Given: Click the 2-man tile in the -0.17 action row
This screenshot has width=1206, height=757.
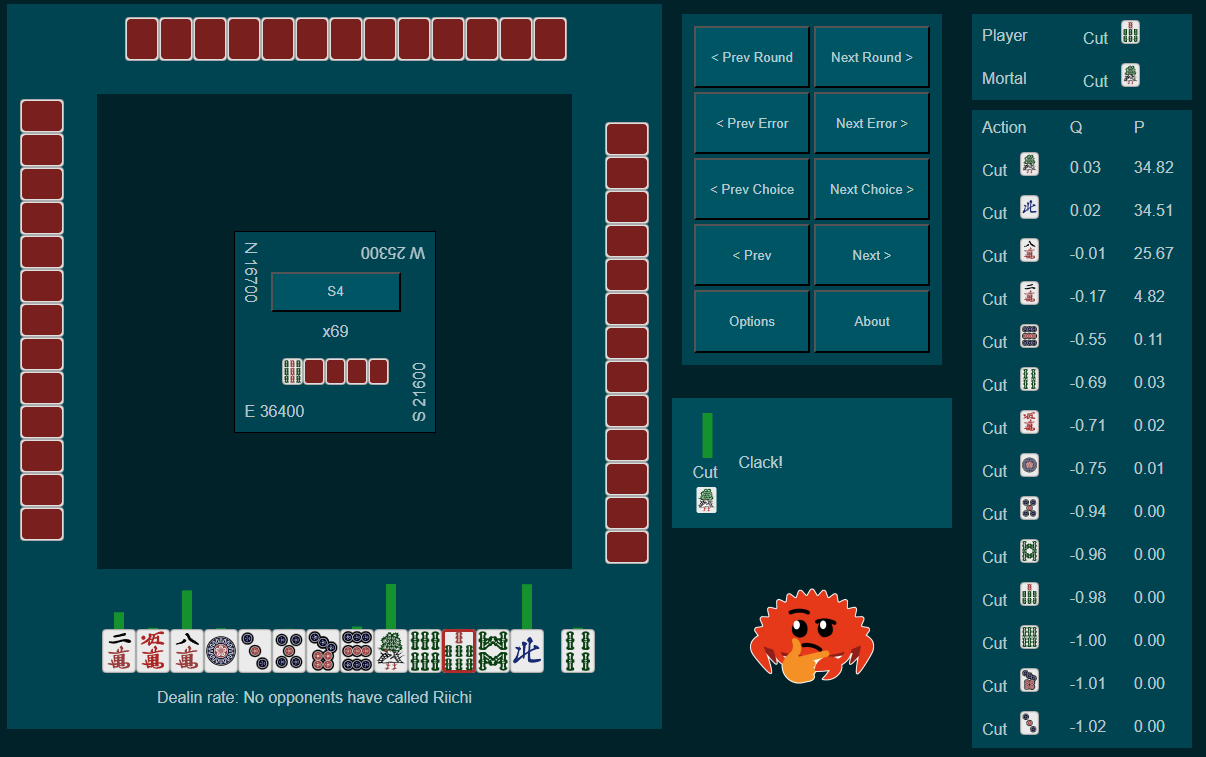Looking at the screenshot, I should 1029,294.
